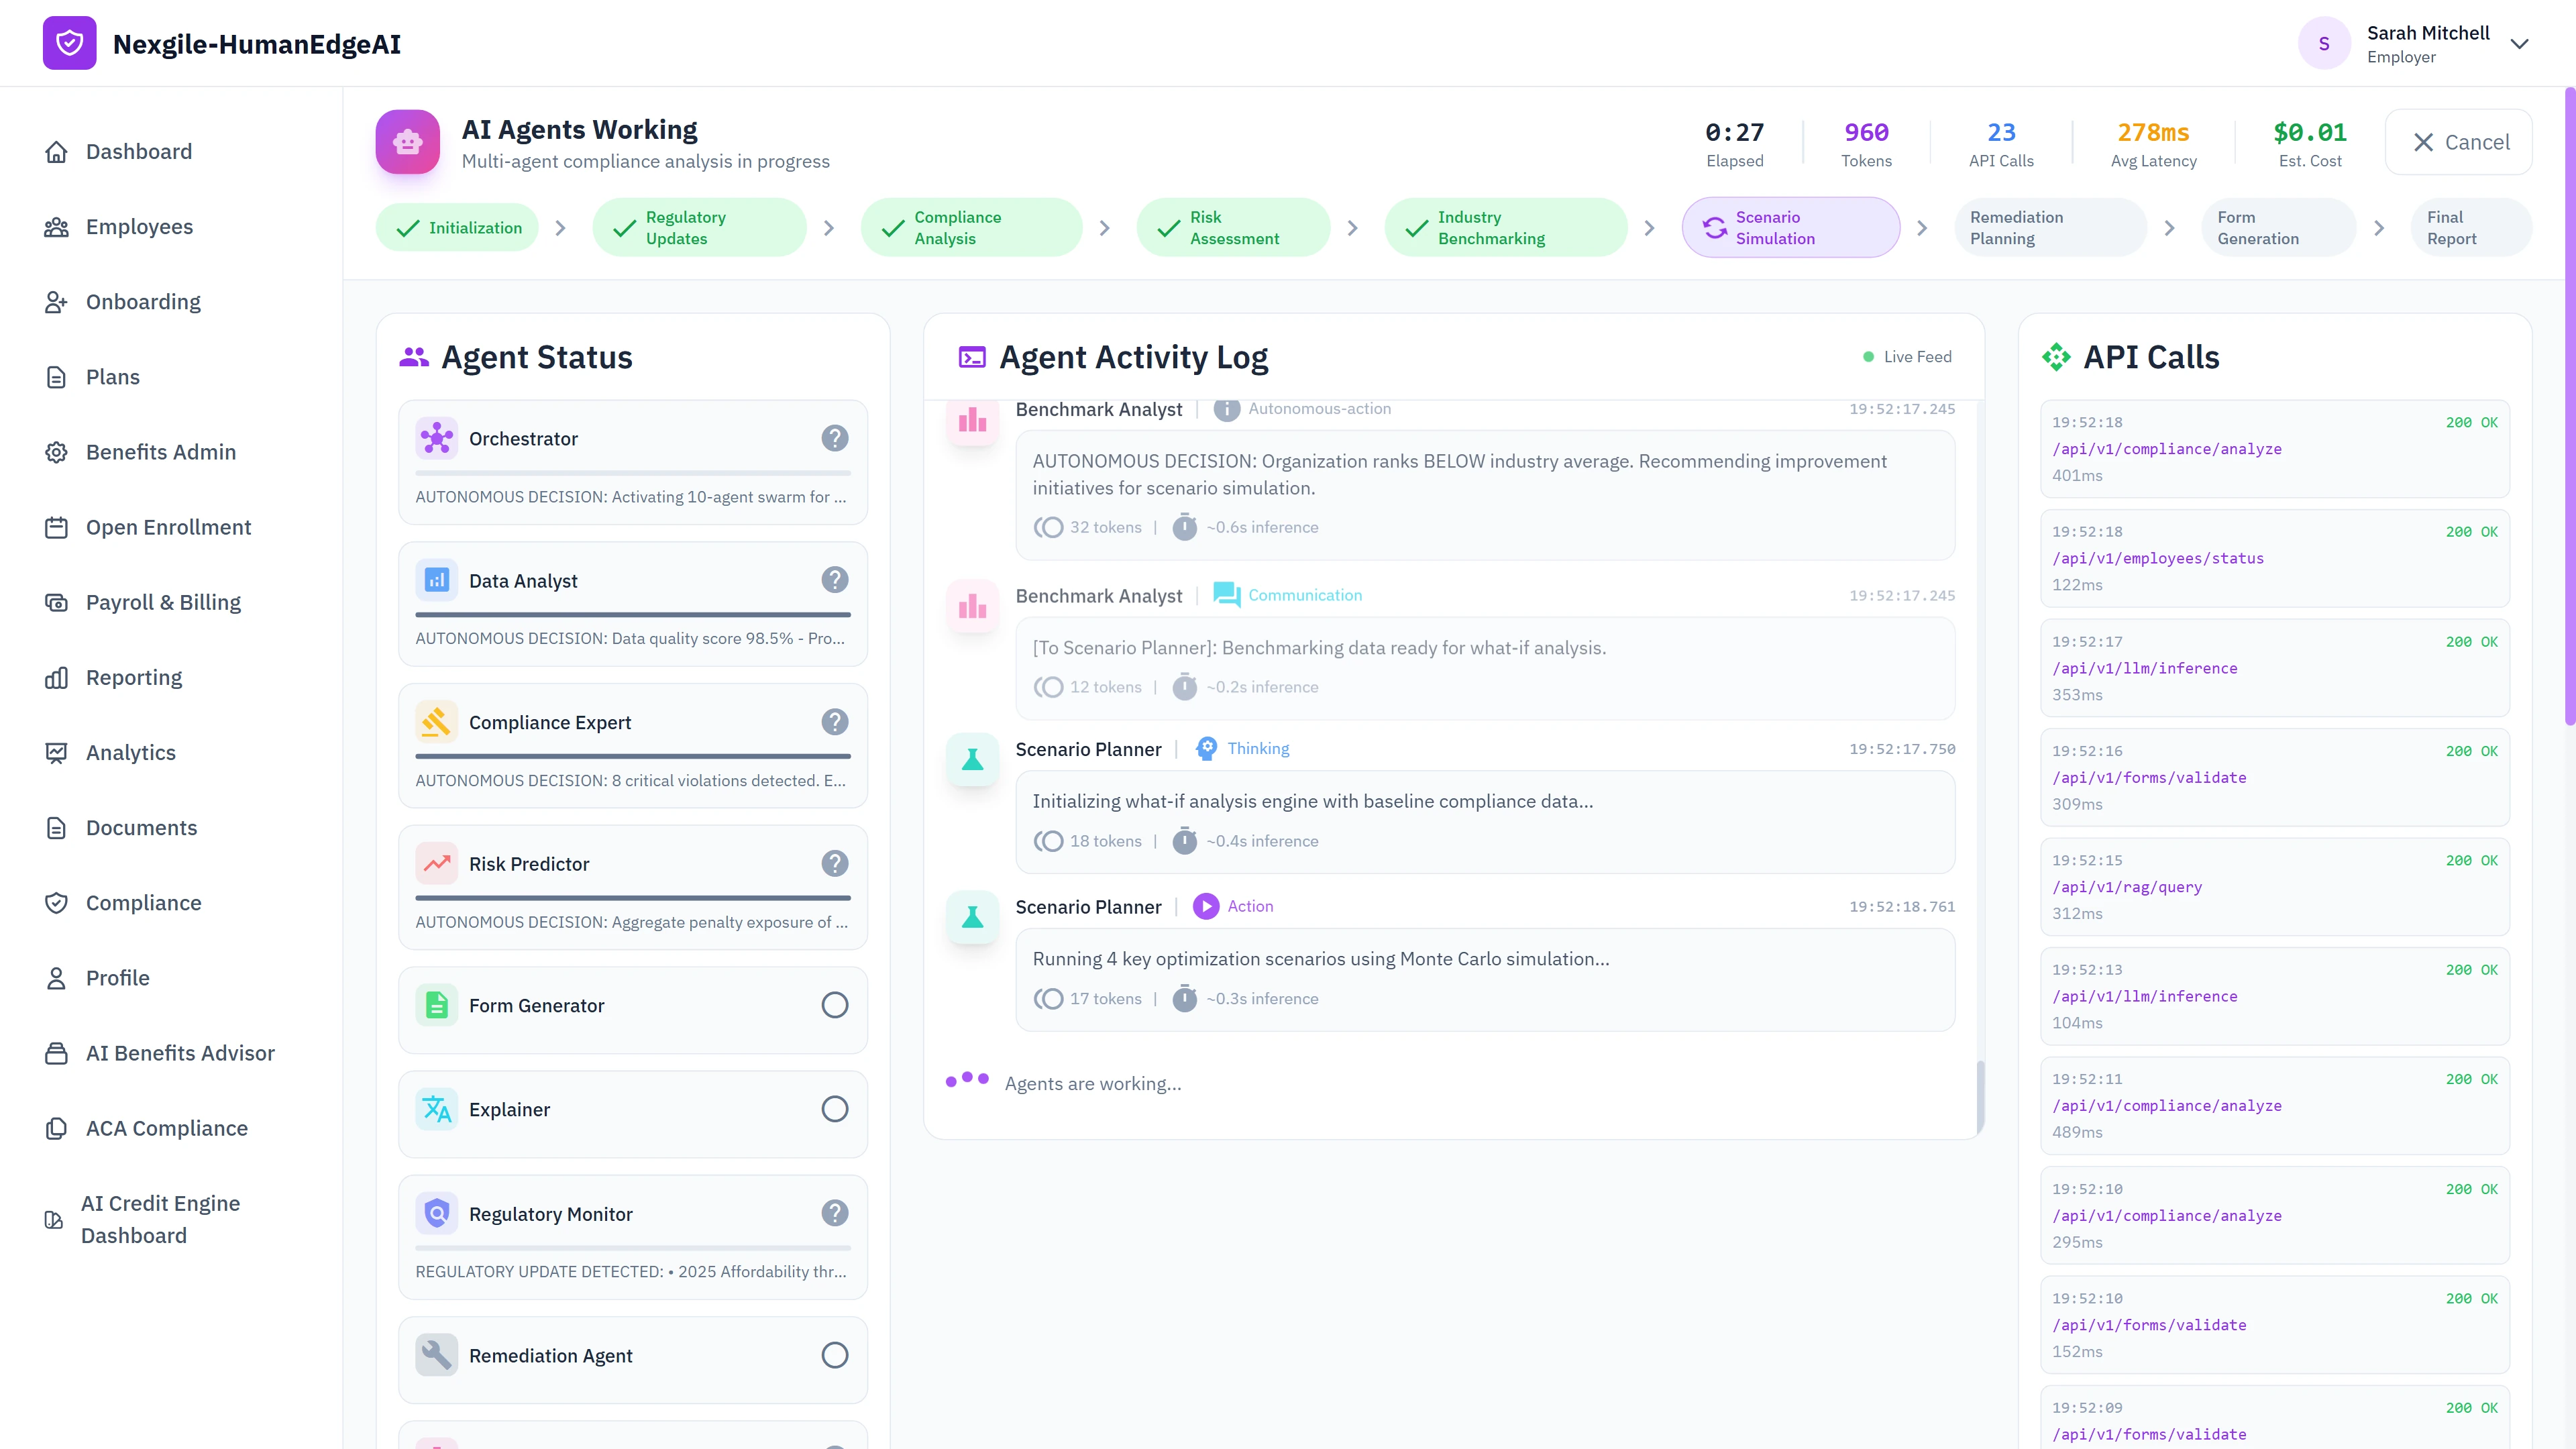Screen dimensions: 2576x1449
Task: Select the Compliance Expert agent icon
Action: (436, 721)
